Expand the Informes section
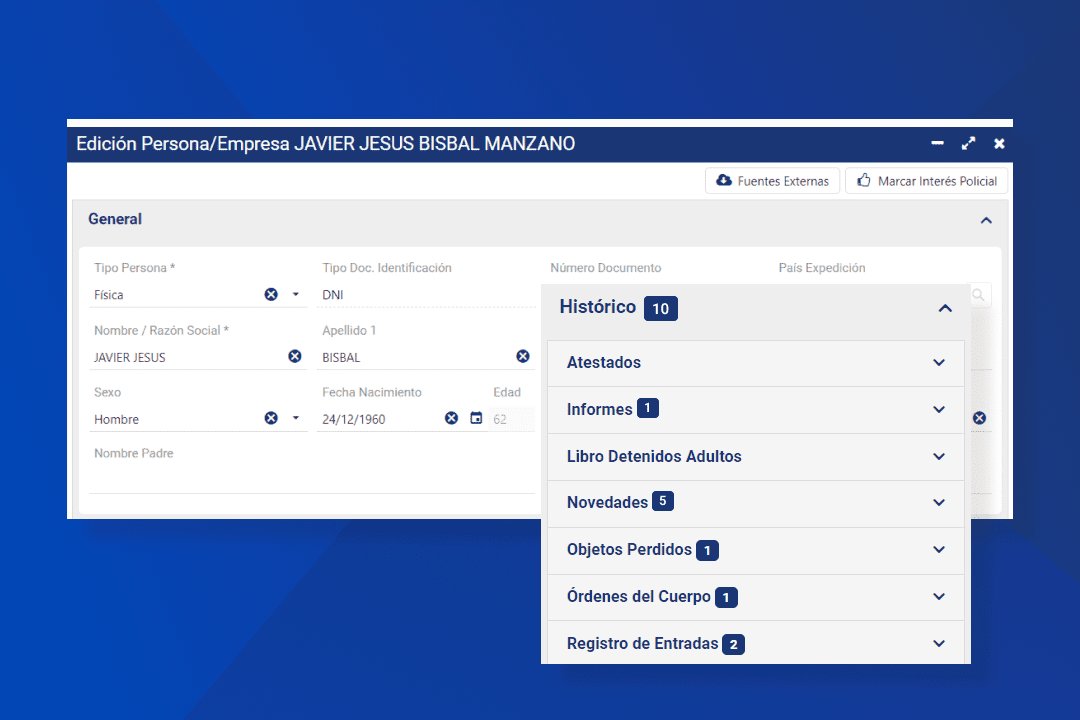The height and width of the screenshot is (720, 1080). click(939, 409)
